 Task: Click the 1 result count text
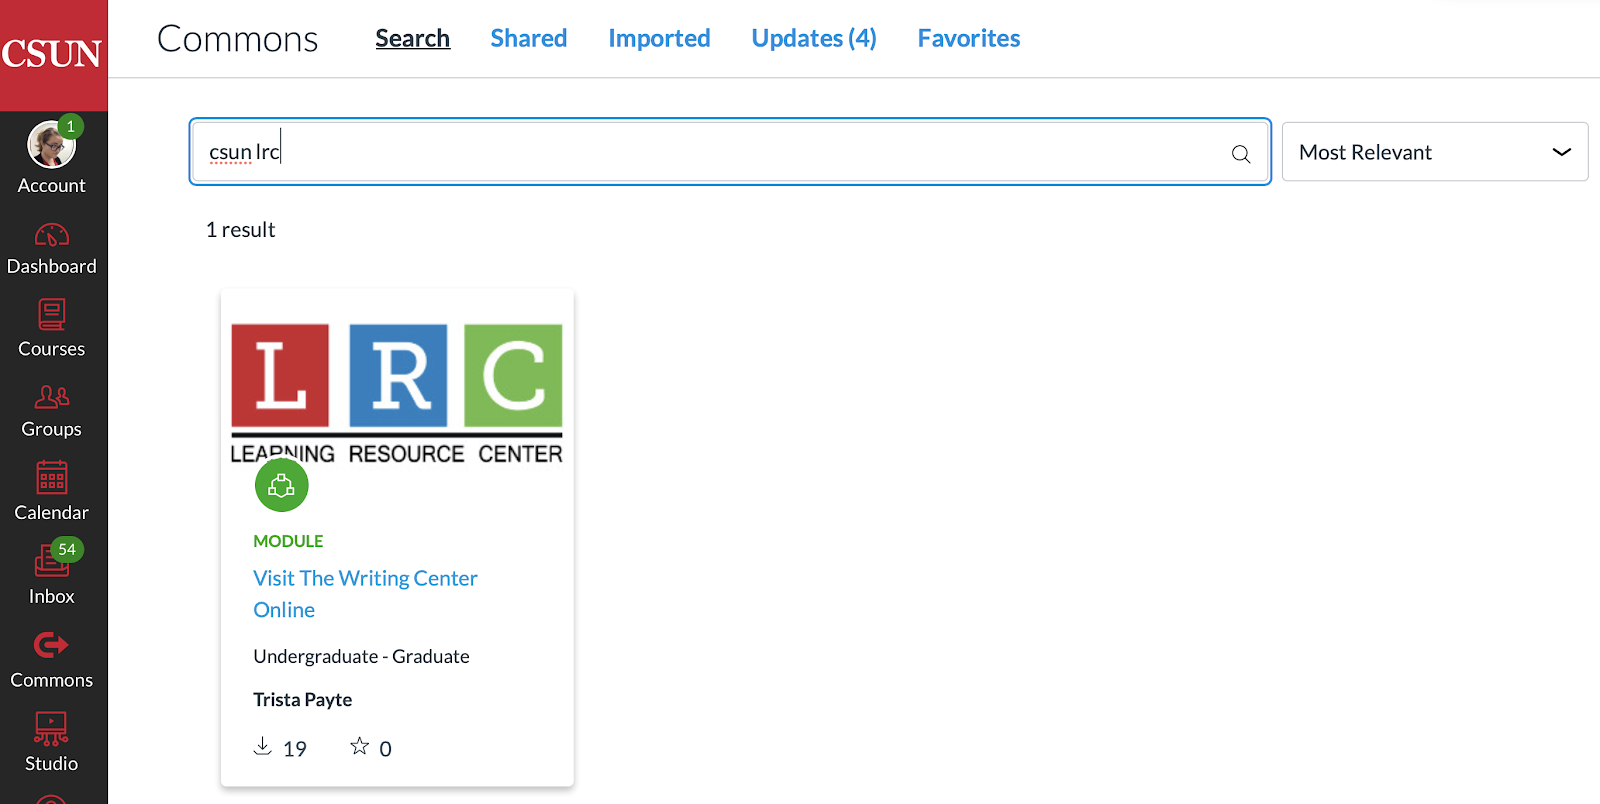(240, 230)
